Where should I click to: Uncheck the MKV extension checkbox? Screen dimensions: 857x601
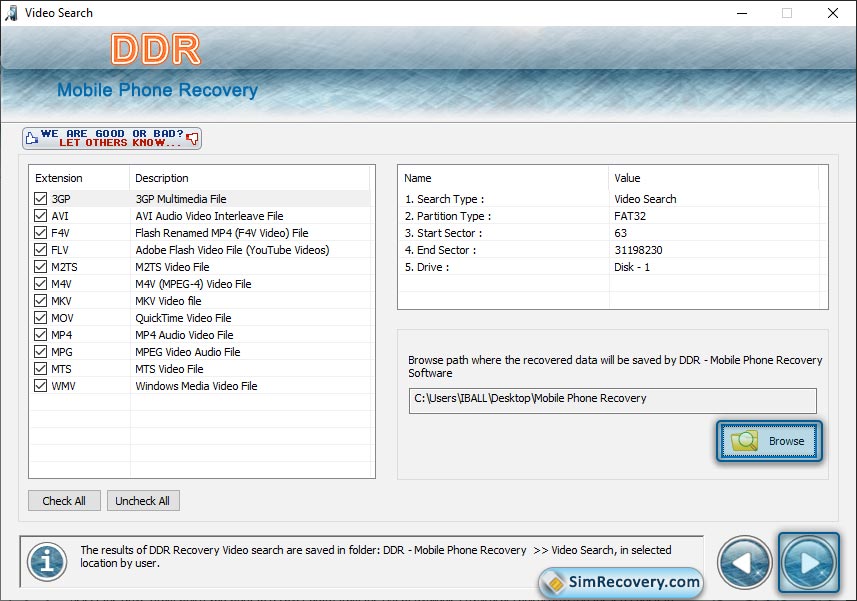pos(40,300)
